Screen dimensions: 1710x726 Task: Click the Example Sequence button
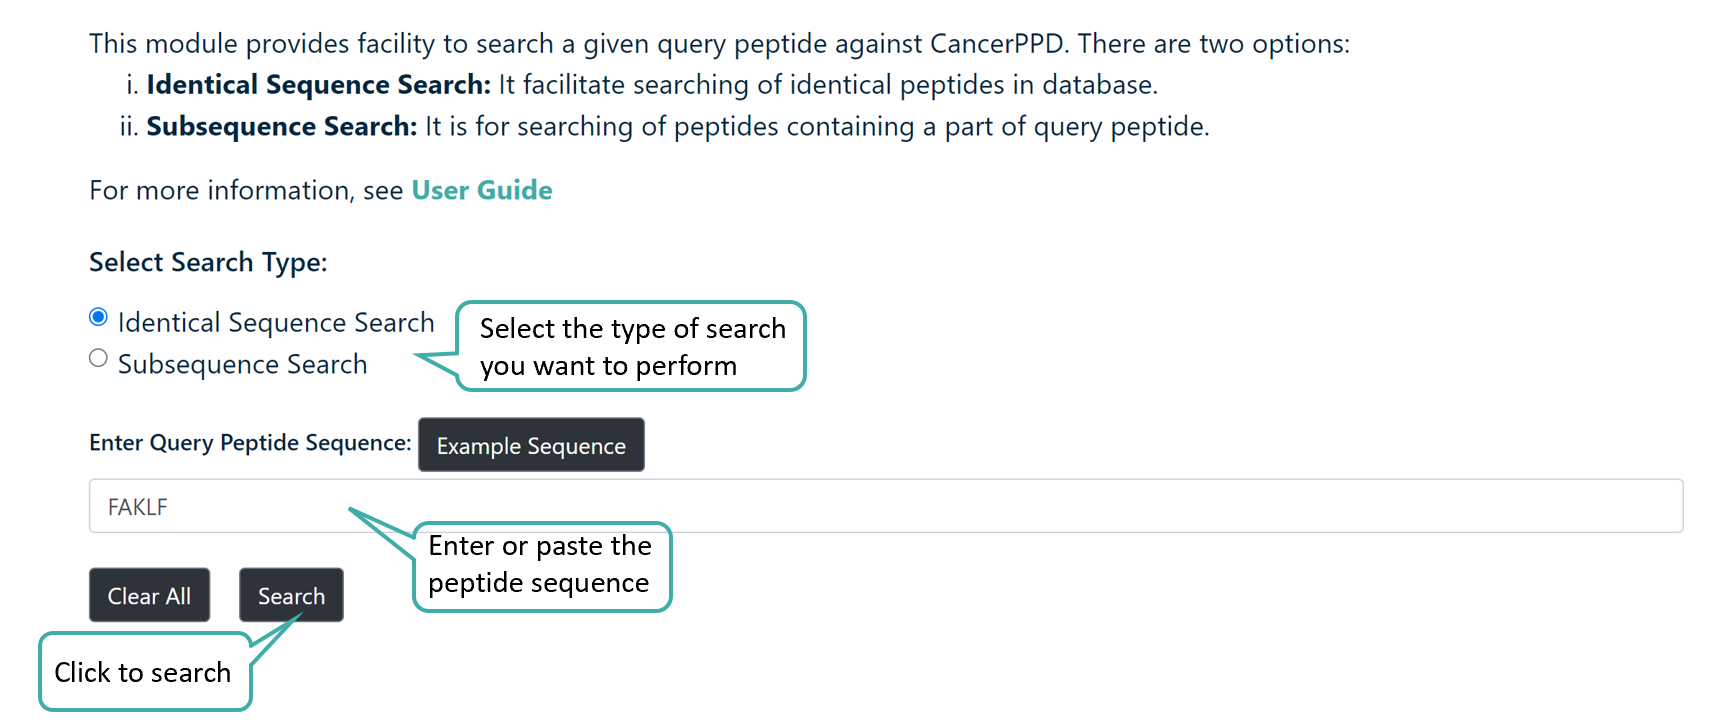click(x=531, y=445)
